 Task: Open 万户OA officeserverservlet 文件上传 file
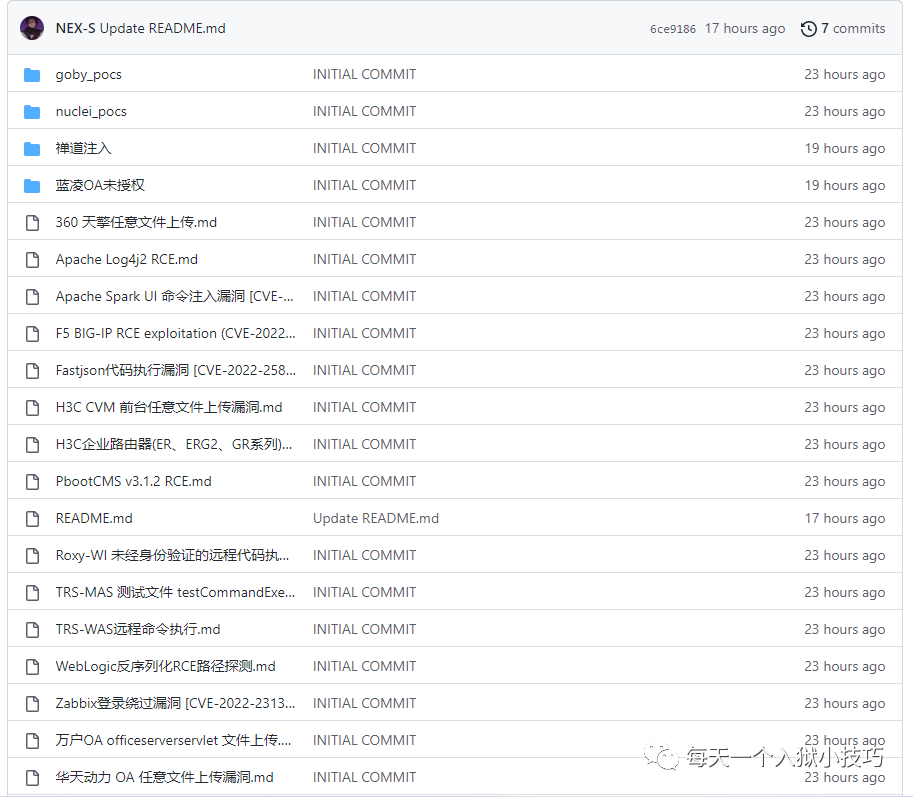tap(173, 740)
